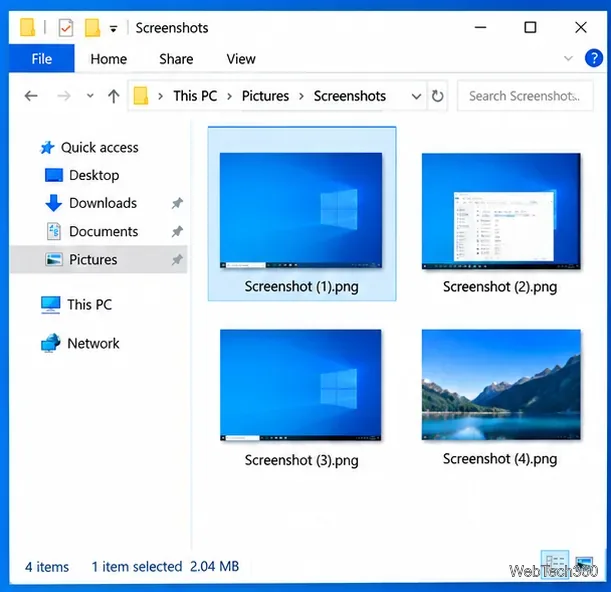The height and width of the screenshot is (592, 611).
Task: Open recent locations dropdown arrow
Action: point(90,95)
